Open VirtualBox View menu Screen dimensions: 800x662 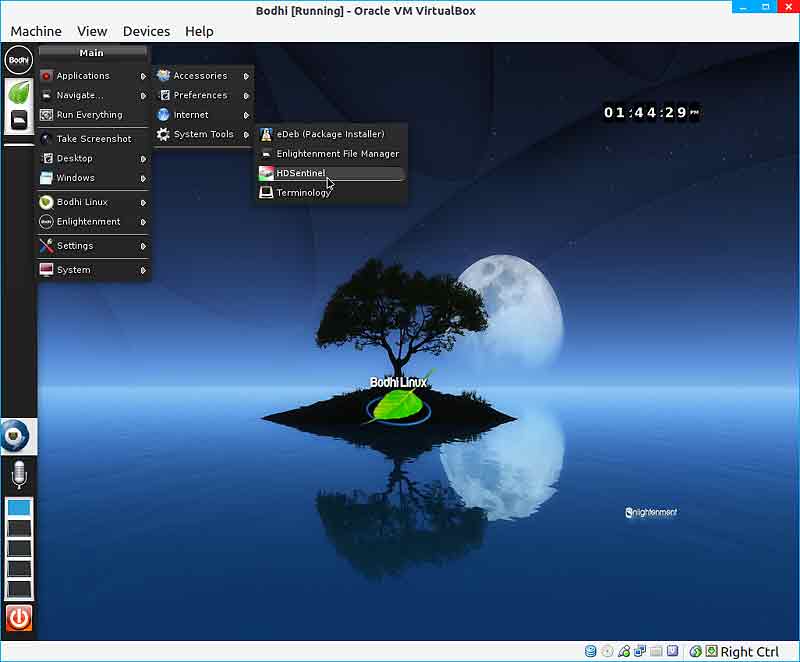pyautogui.click(x=92, y=32)
